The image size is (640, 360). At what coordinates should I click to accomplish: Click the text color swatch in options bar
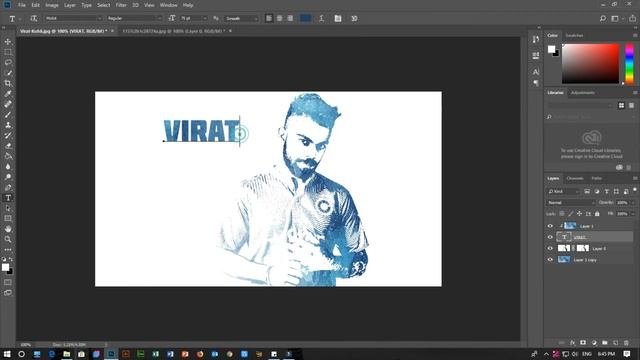click(x=306, y=18)
